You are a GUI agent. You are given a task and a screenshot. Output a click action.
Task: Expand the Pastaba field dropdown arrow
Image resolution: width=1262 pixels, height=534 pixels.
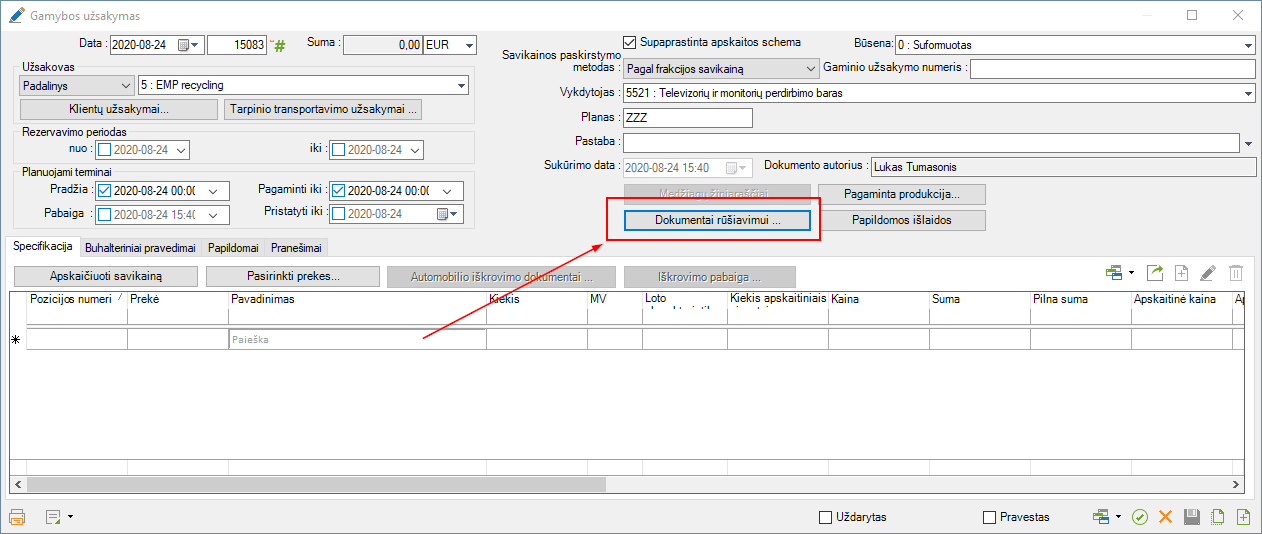pyautogui.click(x=1248, y=144)
